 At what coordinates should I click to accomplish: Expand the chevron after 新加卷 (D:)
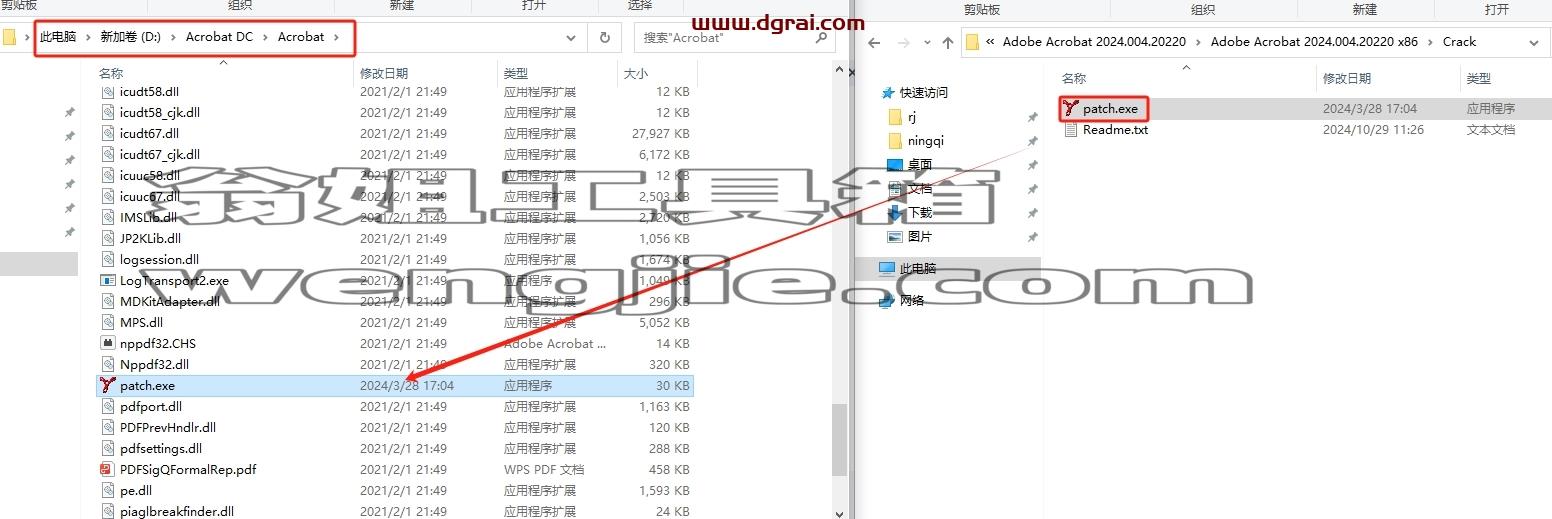point(173,37)
